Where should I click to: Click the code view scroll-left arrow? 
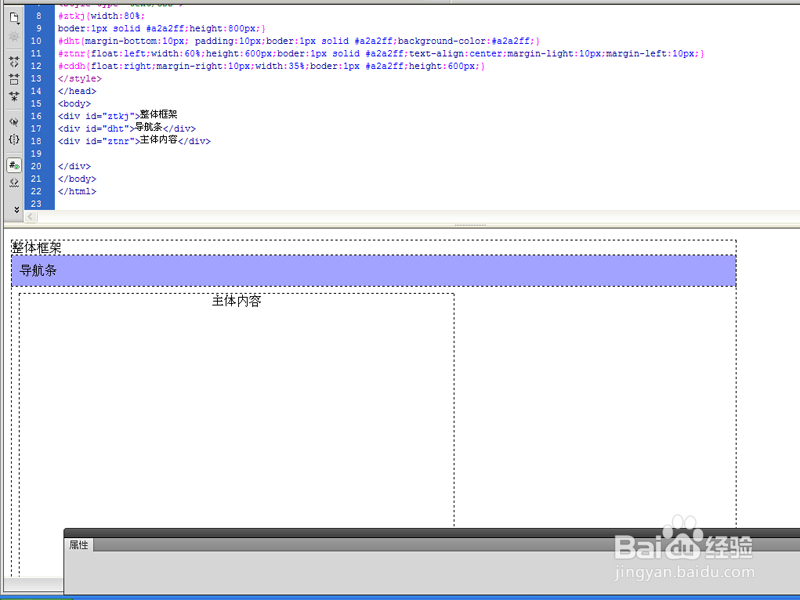point(31,217)
